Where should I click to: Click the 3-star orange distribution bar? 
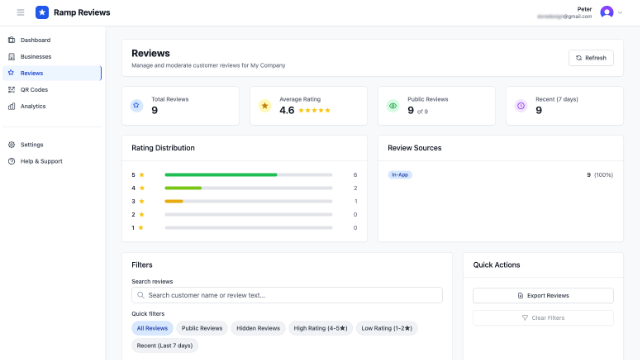(174, 201)
